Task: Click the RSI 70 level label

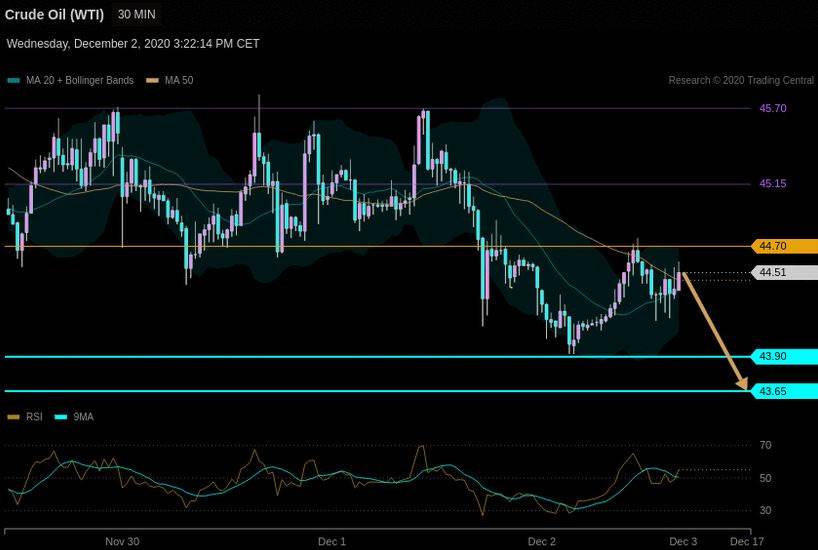Action: 765,445
